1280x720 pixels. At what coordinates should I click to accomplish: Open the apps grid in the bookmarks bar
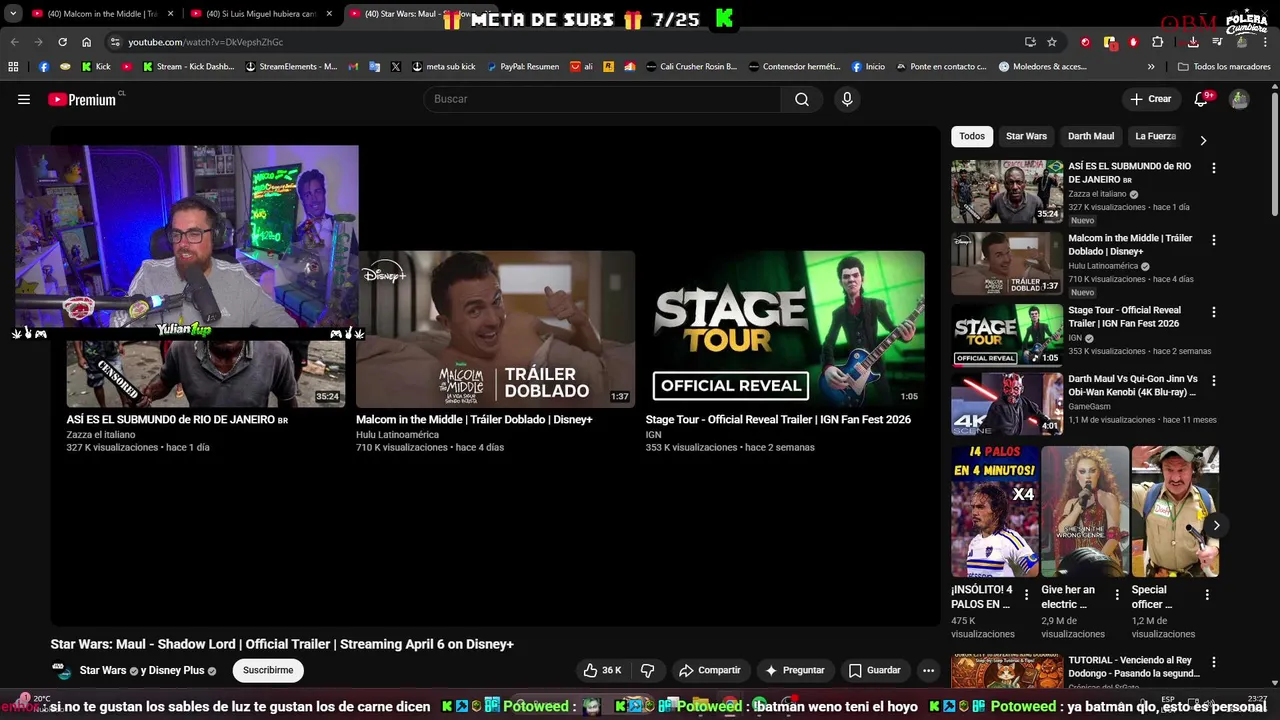tap(13, 67)
